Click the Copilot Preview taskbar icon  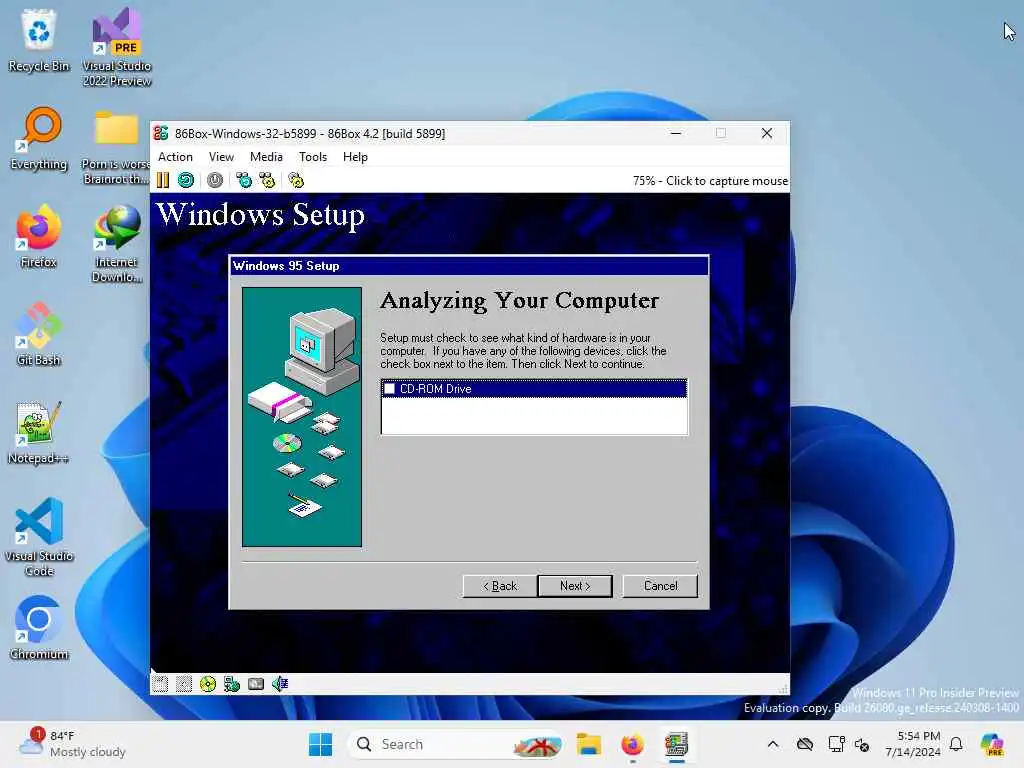pyautogui.click(x=991, y=744)
